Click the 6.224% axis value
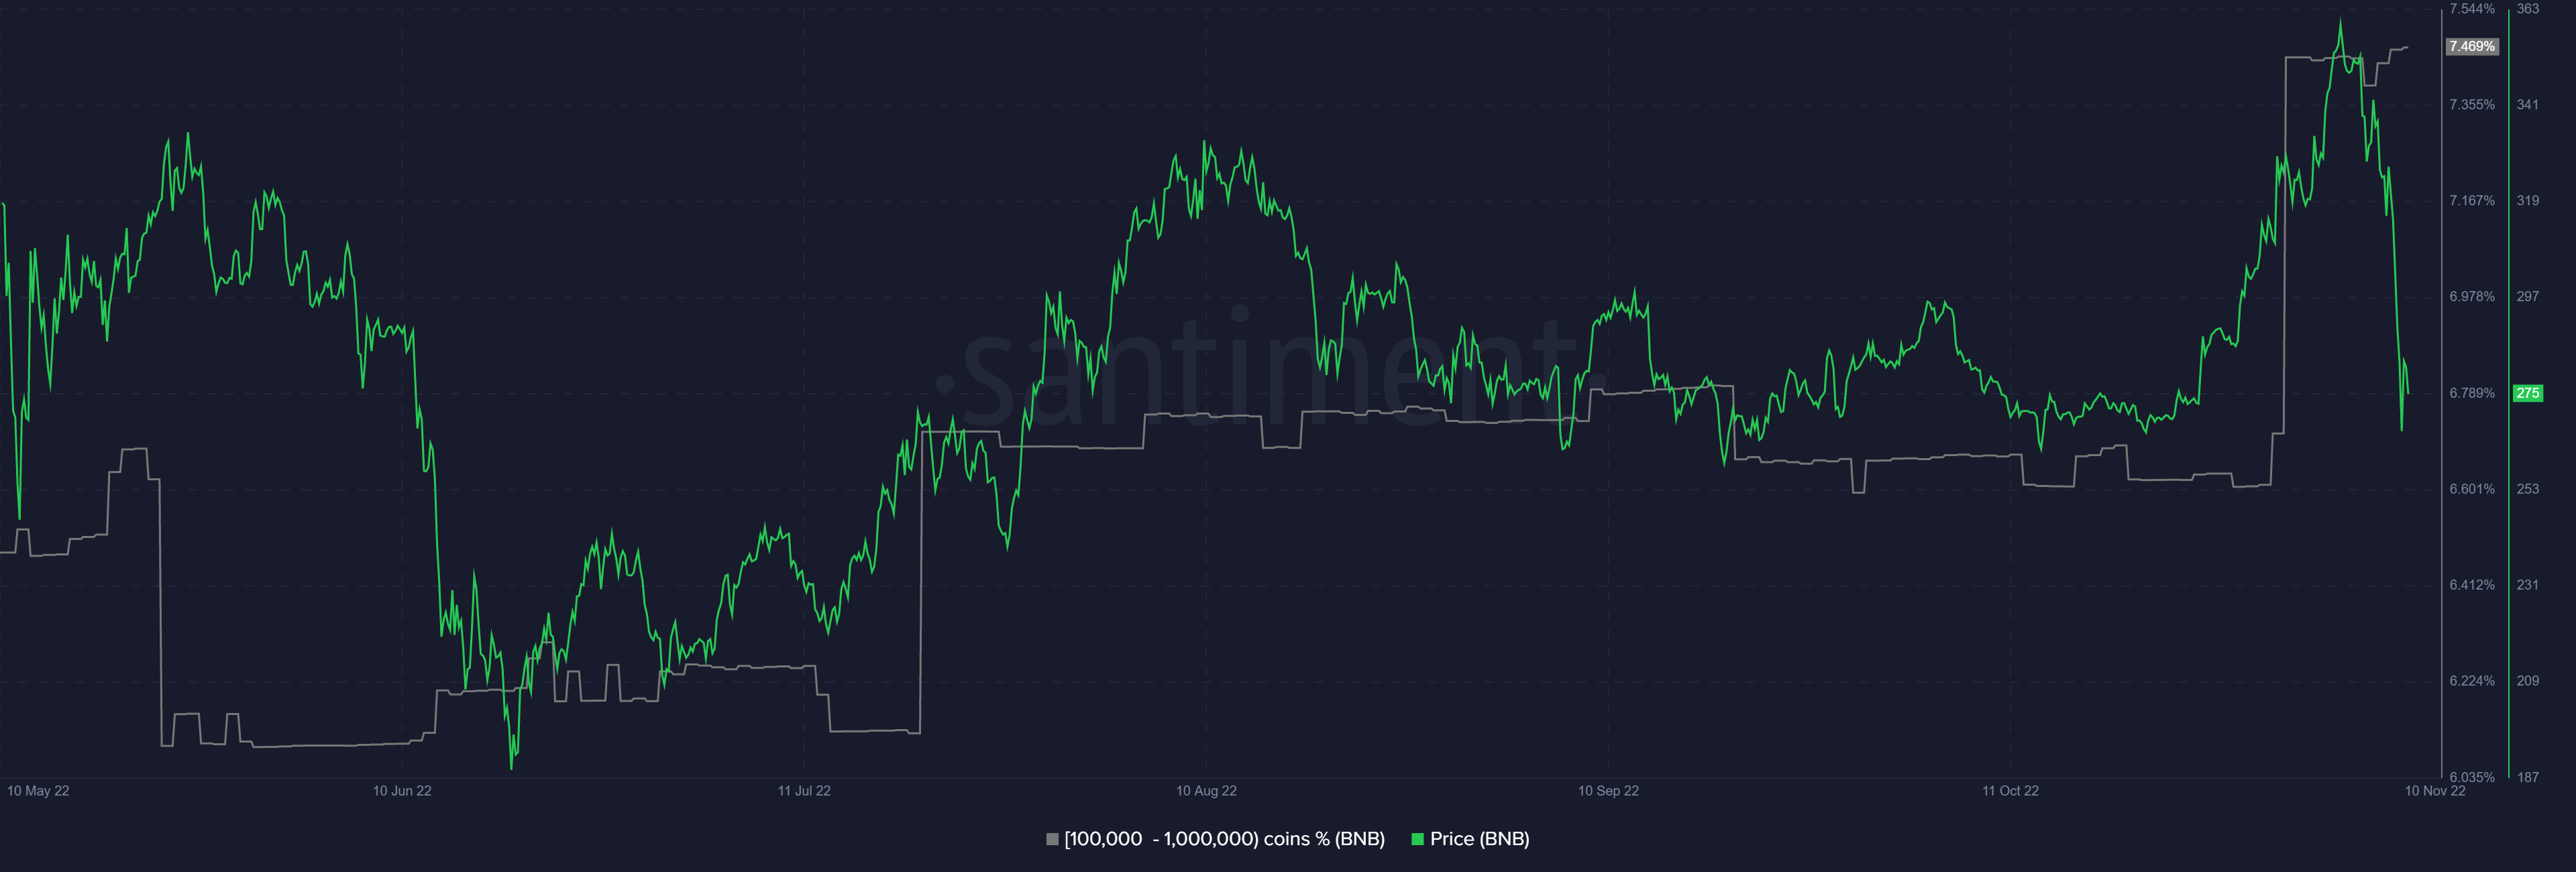2576x872 pixels. (x=2472, y=681)
